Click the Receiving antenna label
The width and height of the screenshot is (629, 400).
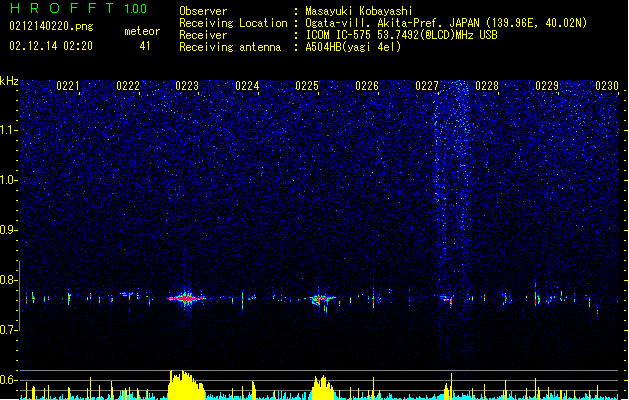pos(230,47)
